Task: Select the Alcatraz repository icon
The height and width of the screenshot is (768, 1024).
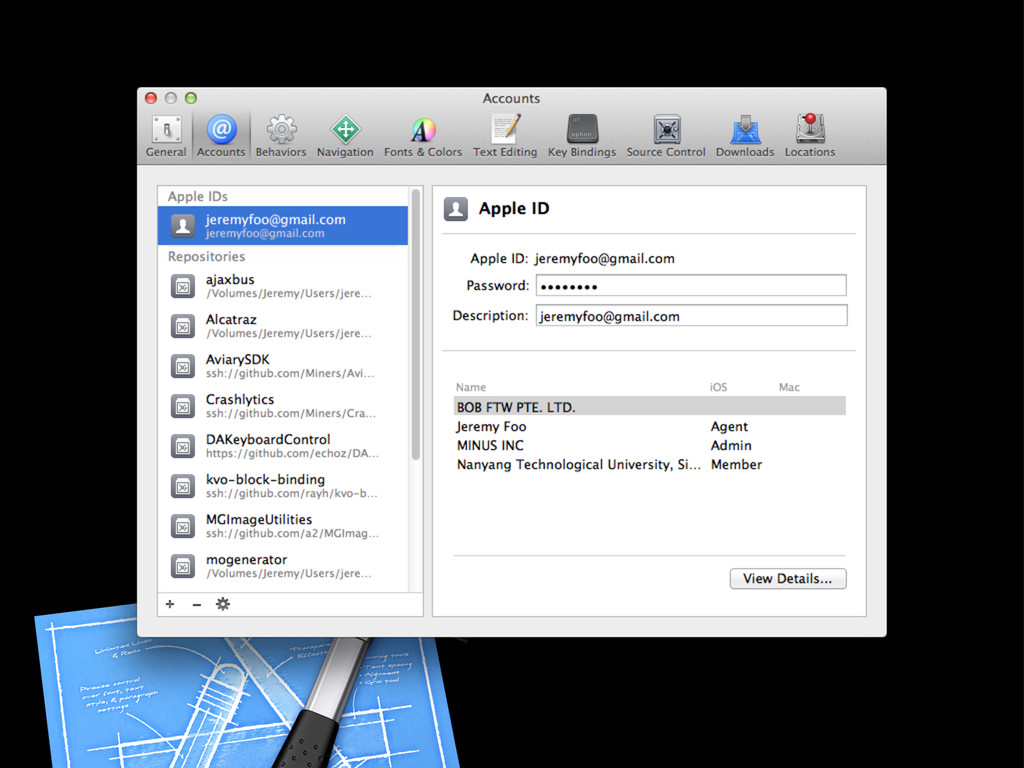Action: point(183,326)
